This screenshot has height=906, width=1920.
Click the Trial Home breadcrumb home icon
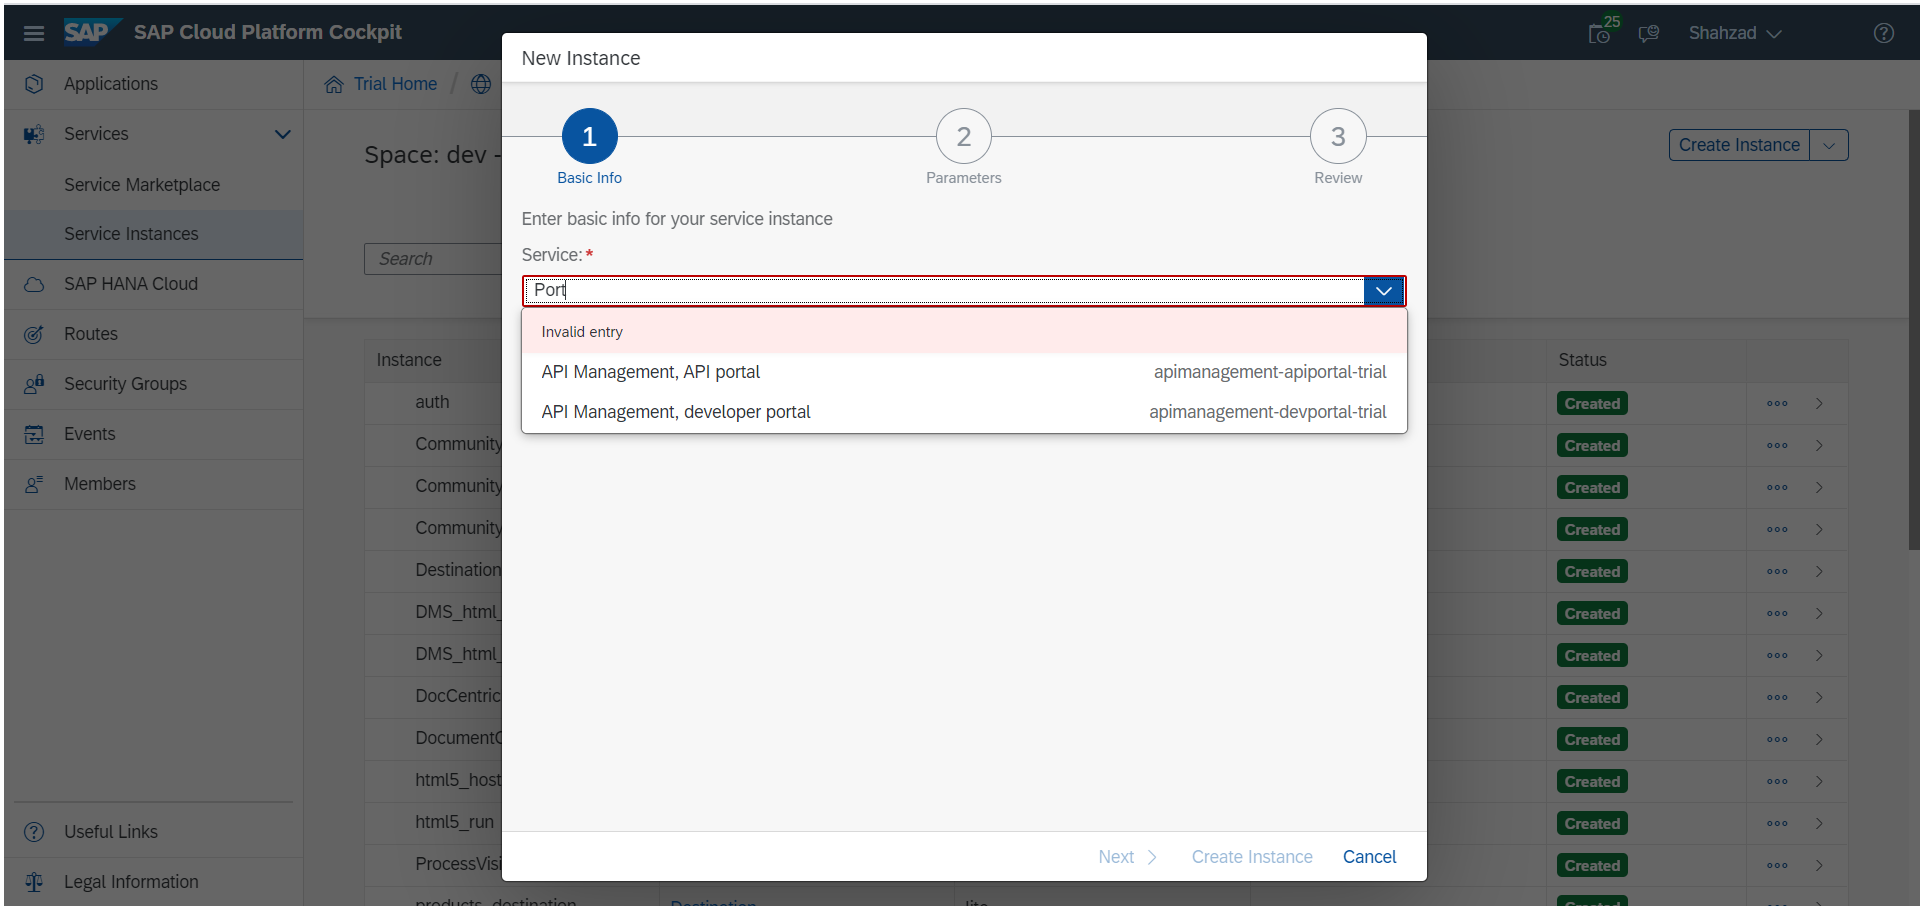[x=333, y=84]
